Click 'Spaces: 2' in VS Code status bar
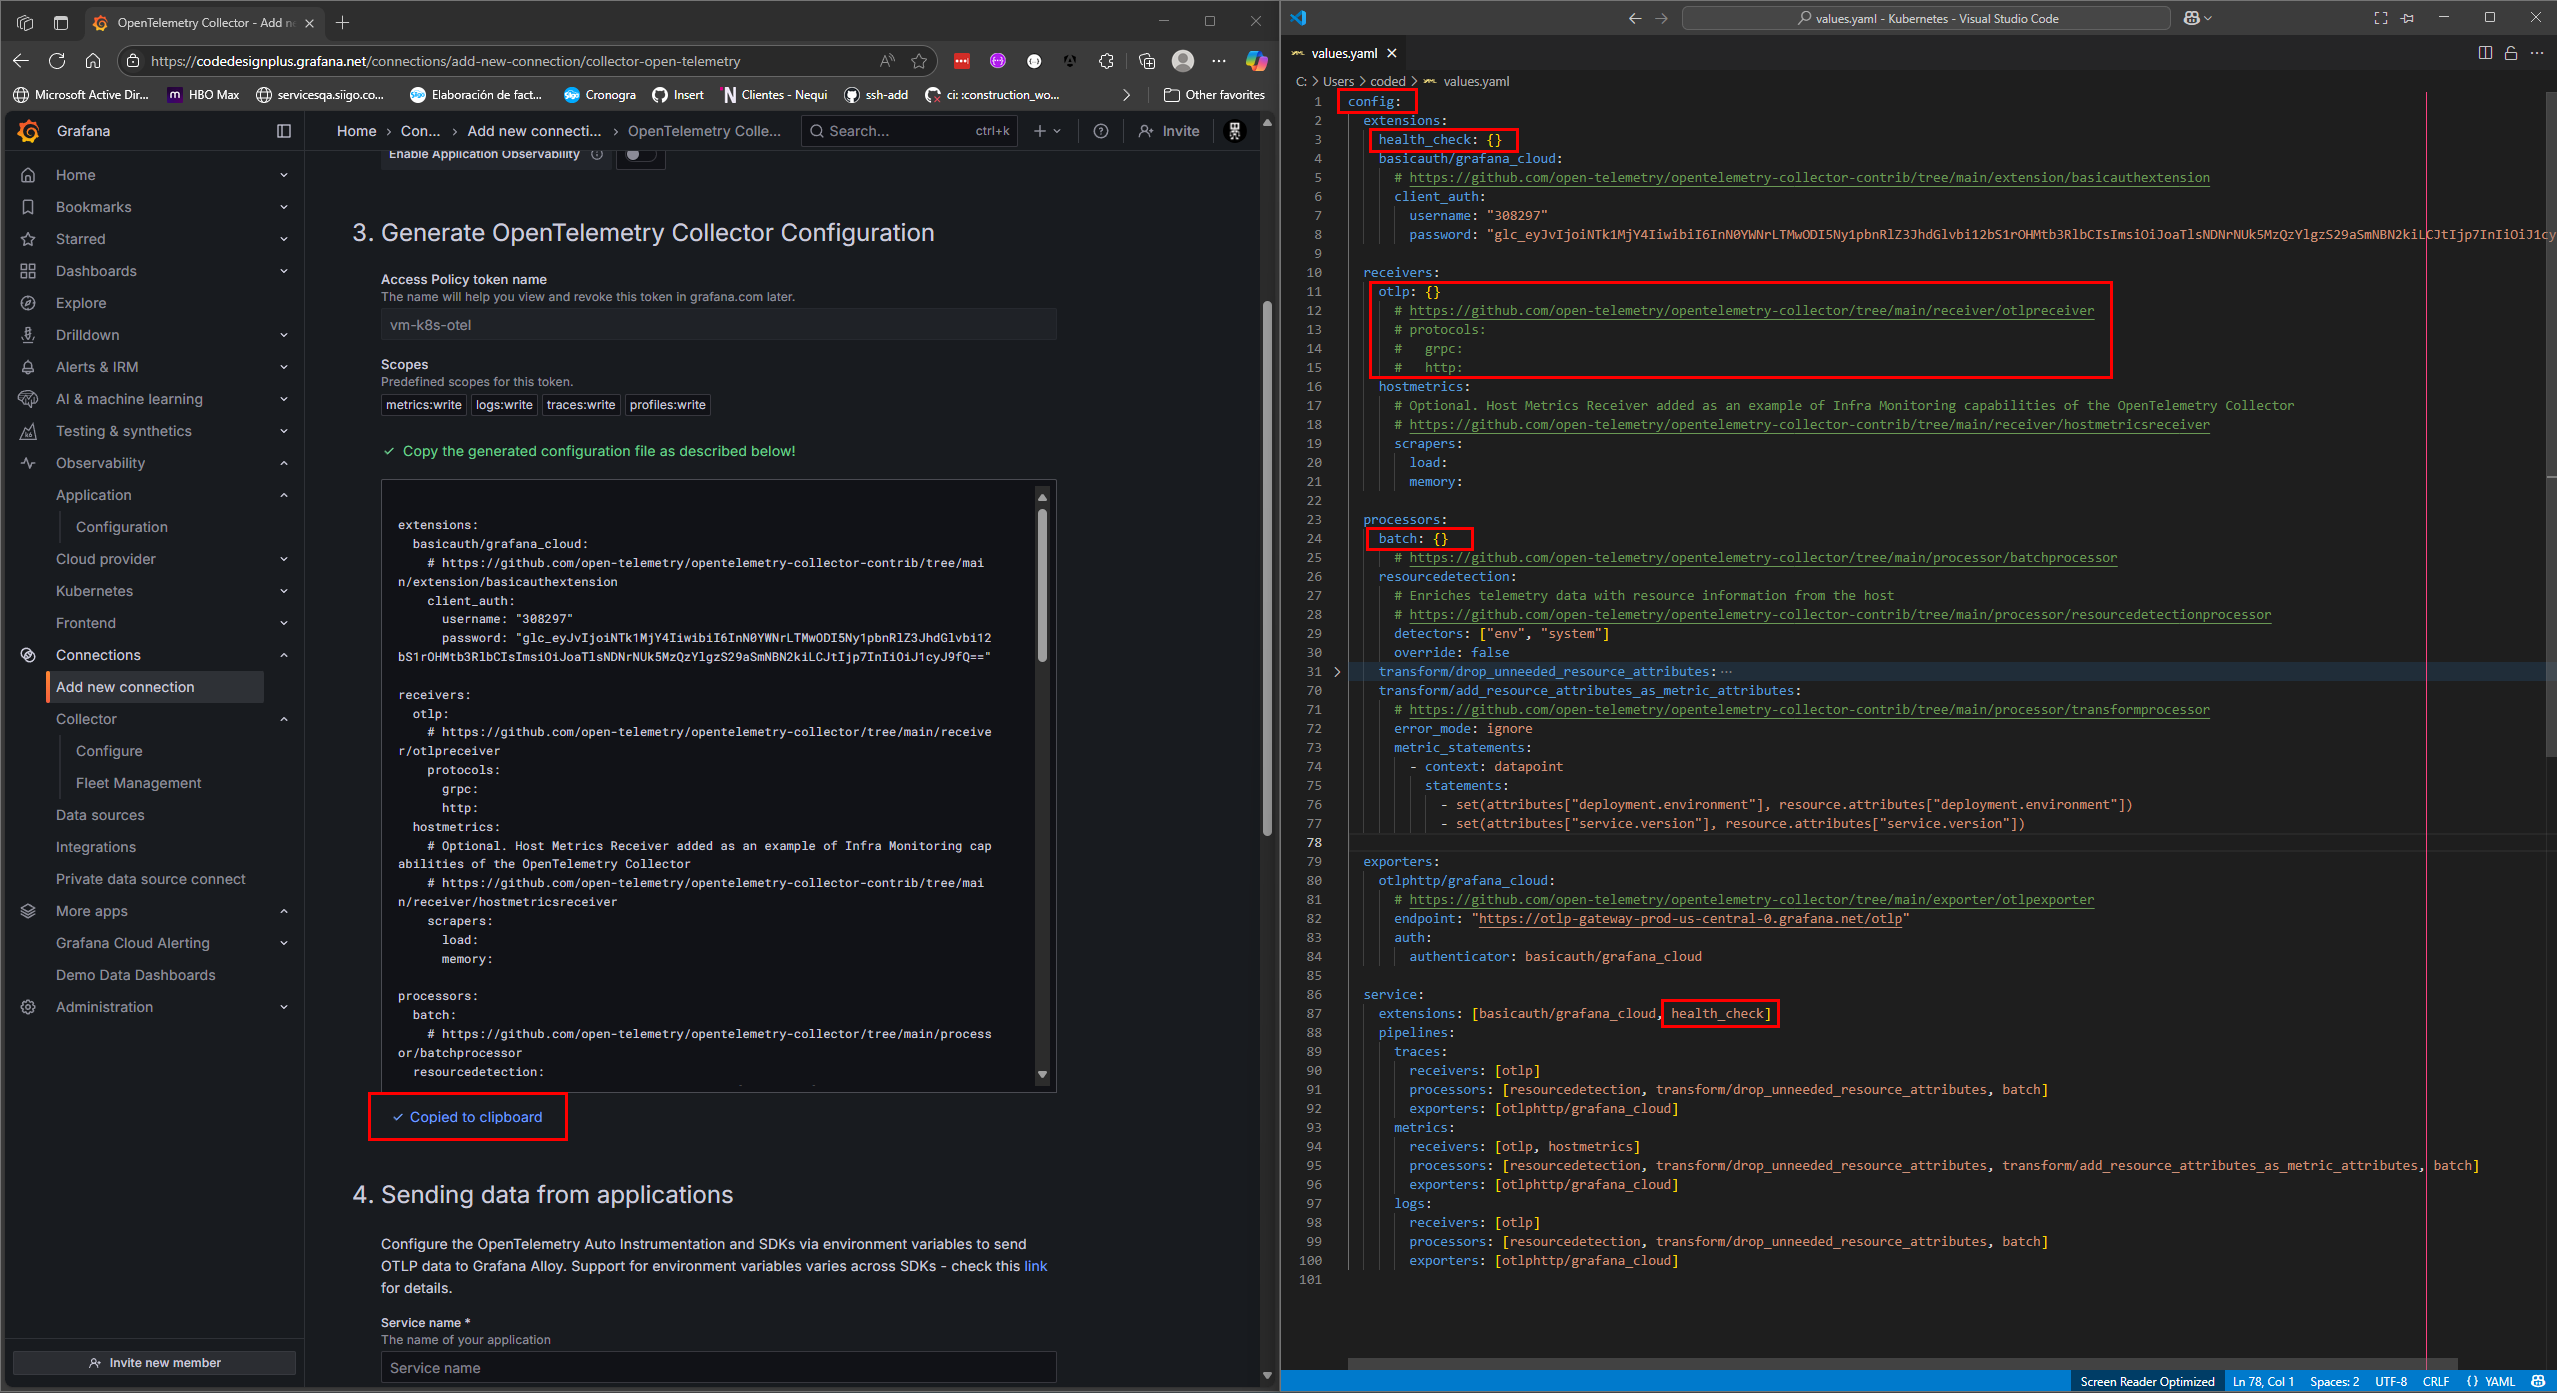2557x1393 pixels. point(2334,1381)
